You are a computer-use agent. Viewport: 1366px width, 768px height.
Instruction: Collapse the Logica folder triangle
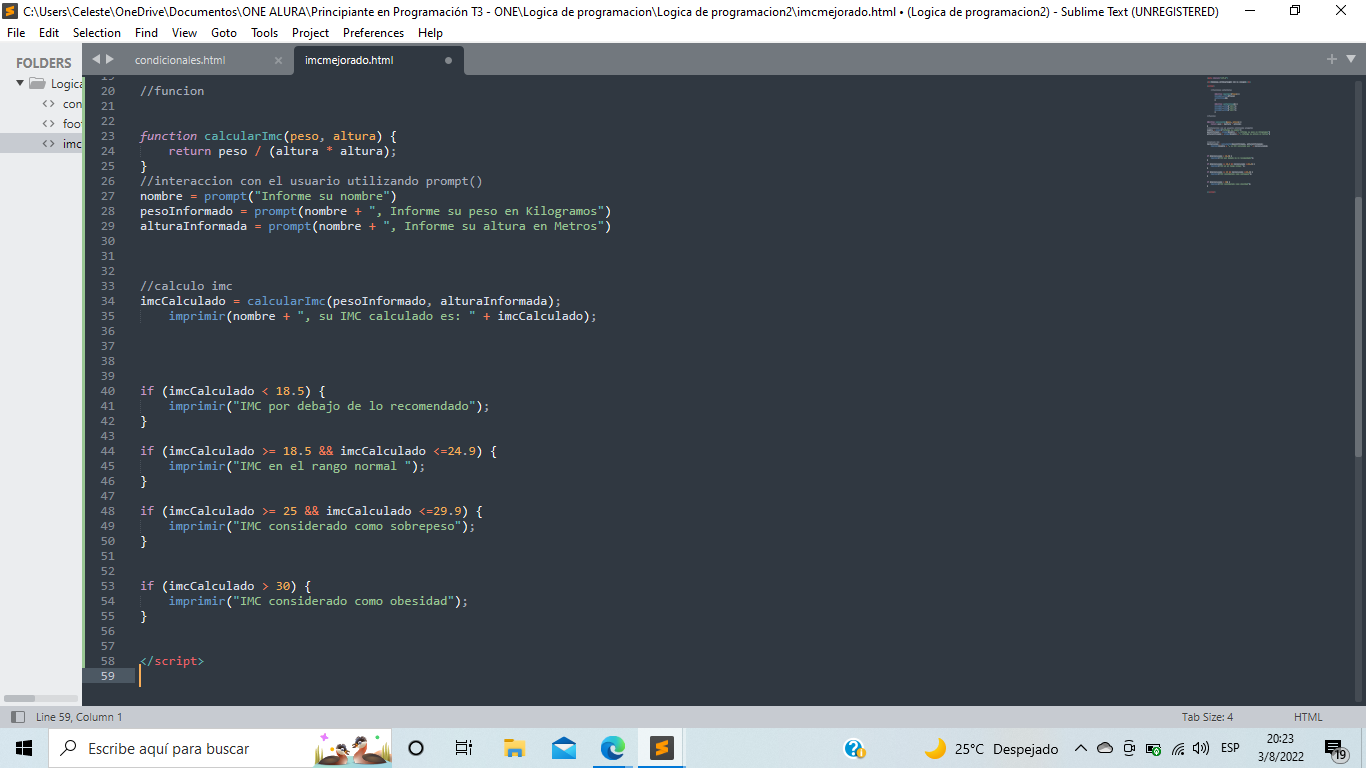coord(20,83)
